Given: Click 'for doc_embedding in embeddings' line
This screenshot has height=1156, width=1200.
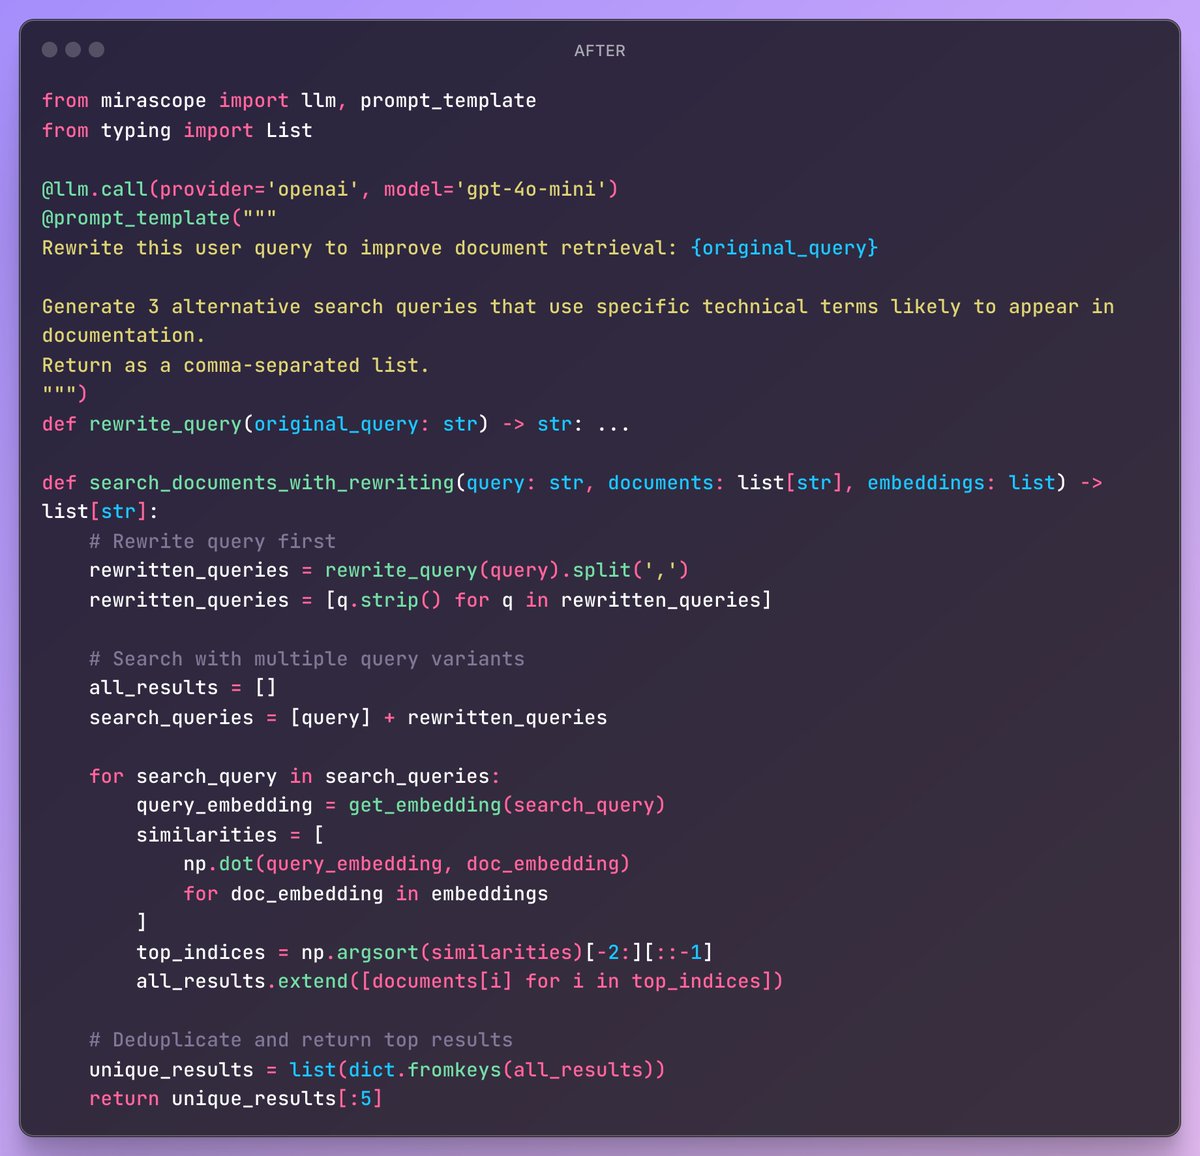Looking at the screenshot, I should point(366,894).
